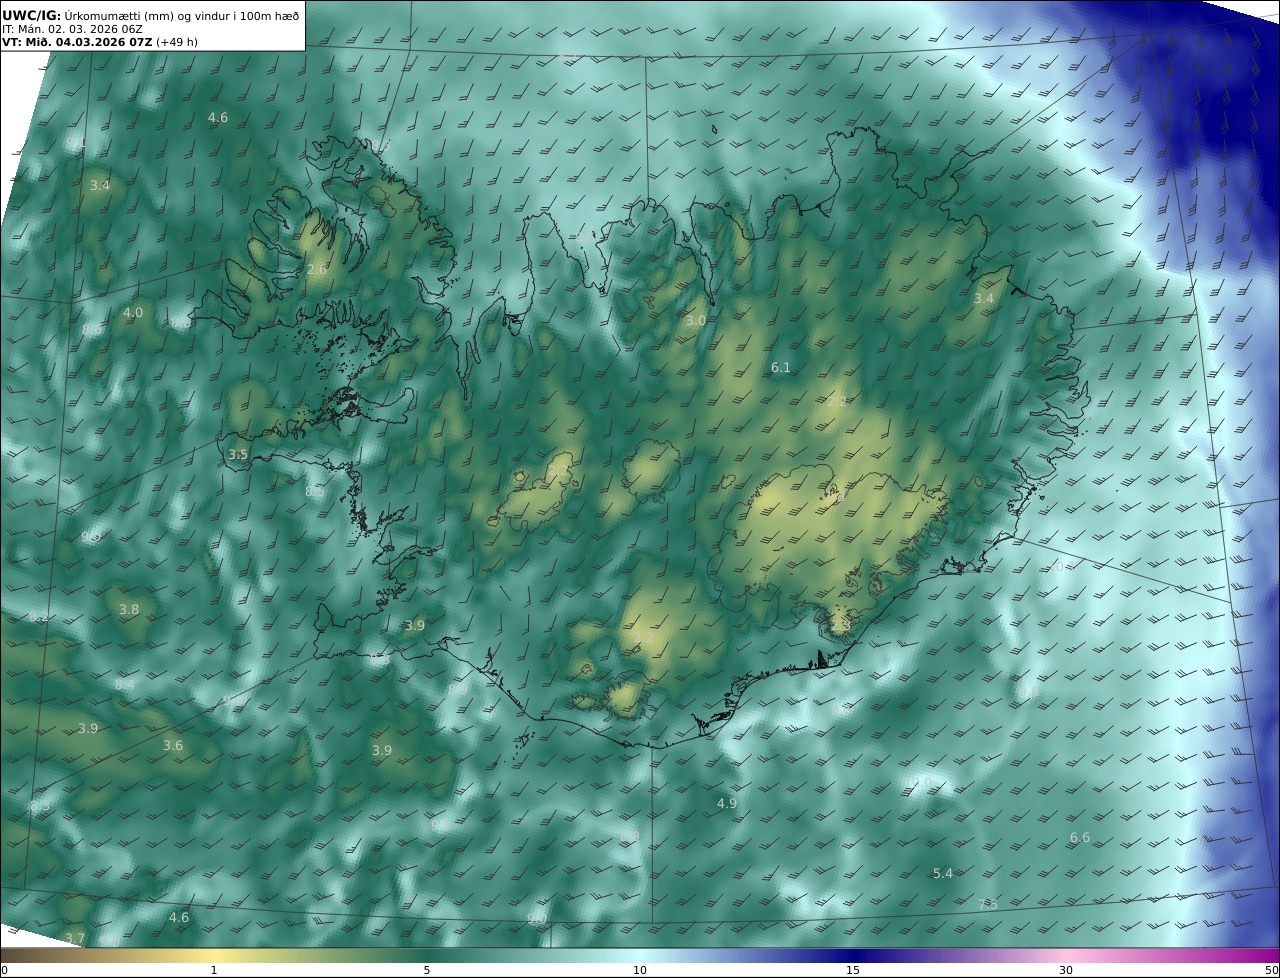Screen dimensions: 1280x978
Task: Click the '0' label on the color scale
Action: click(x=4, y=970)
